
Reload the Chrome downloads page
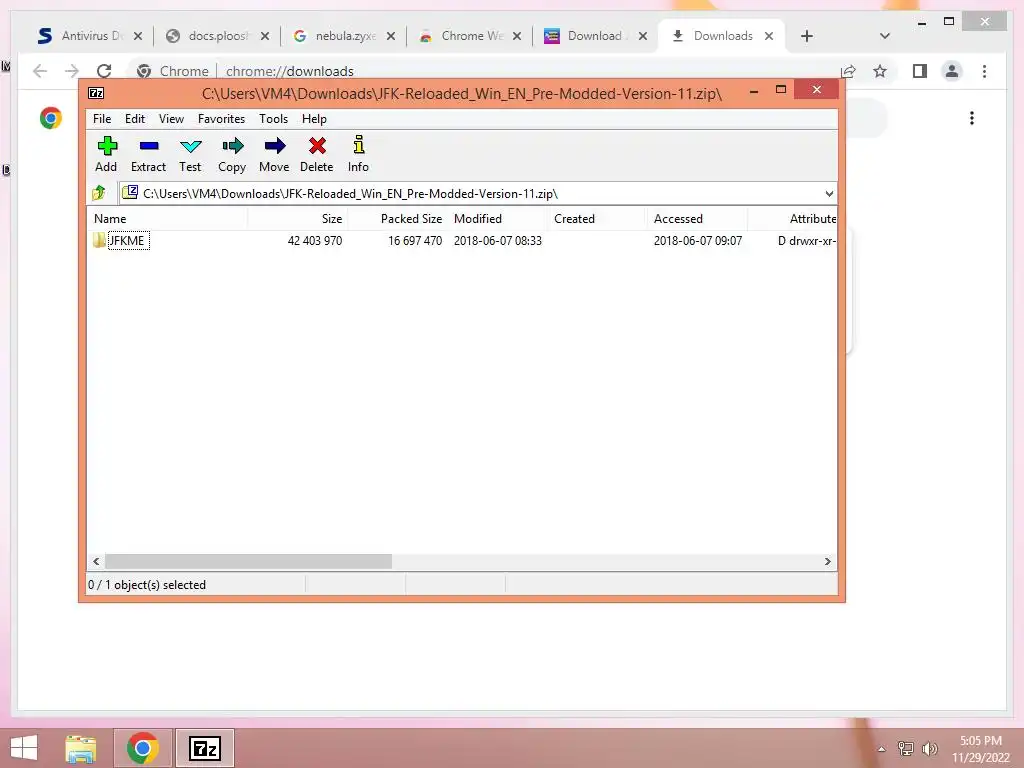click(104, 71)
